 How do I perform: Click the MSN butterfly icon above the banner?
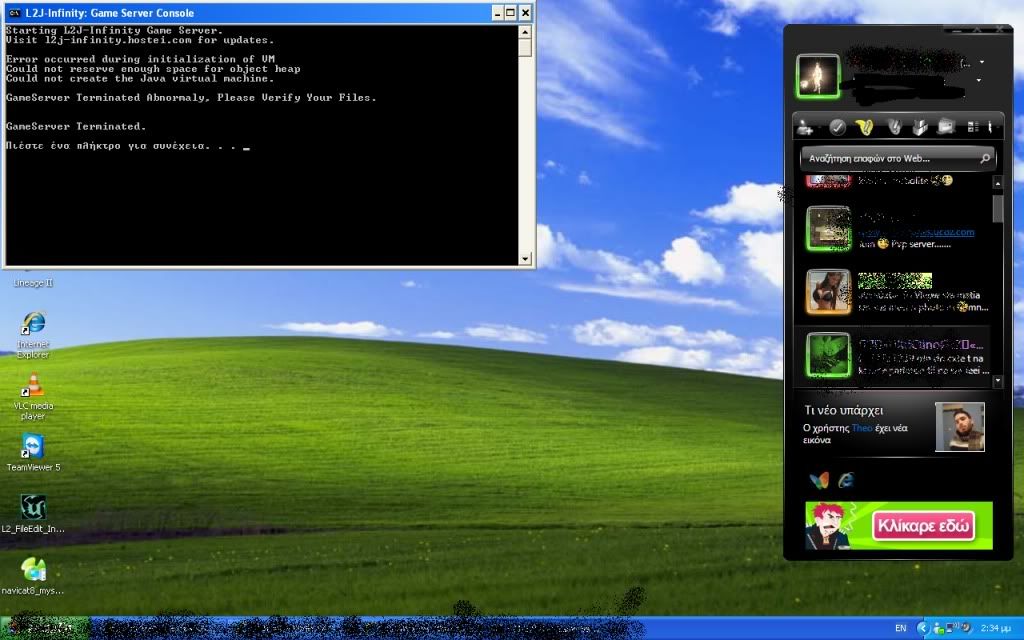(821, 481)
